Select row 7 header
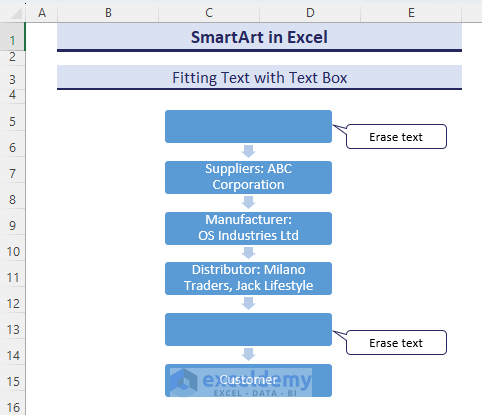This screenshot has width=482, height=415. 12,170
